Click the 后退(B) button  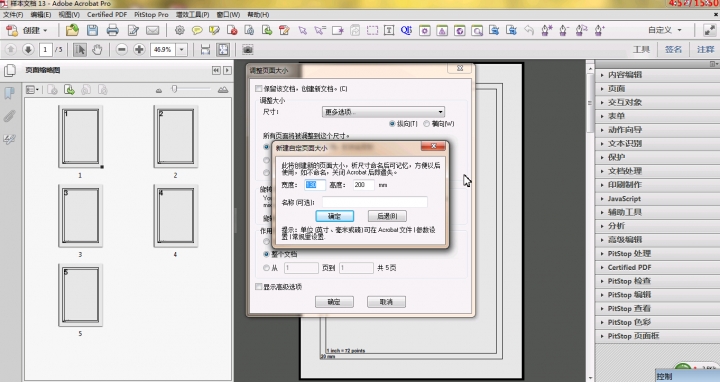(x=387, y=216)
